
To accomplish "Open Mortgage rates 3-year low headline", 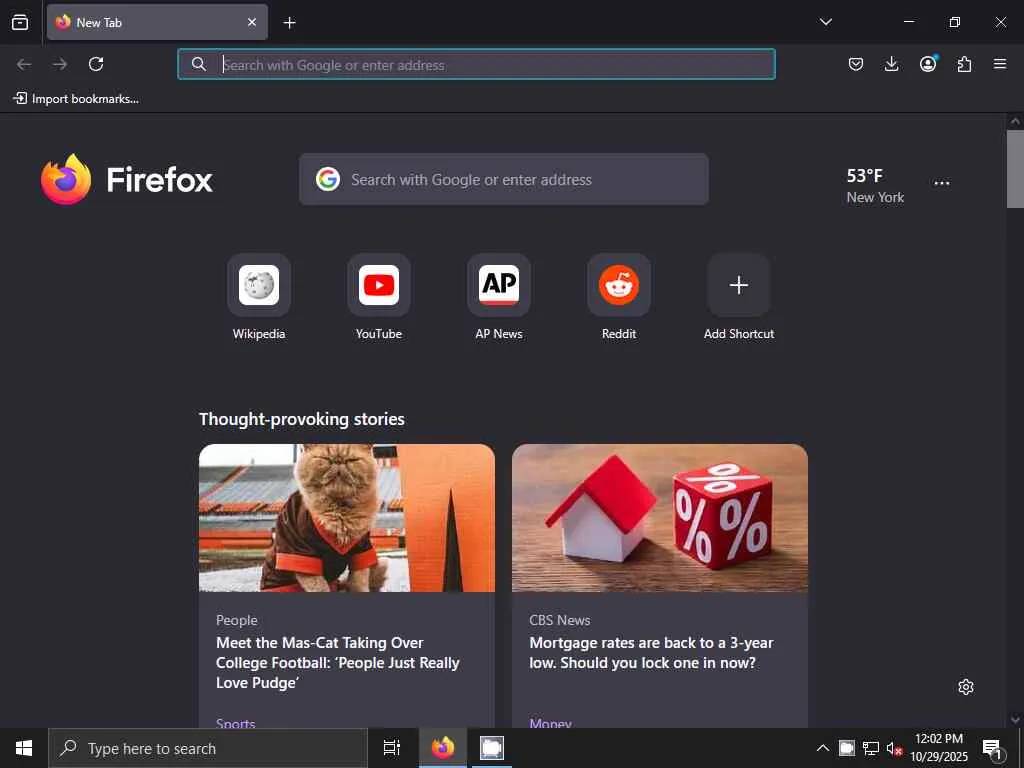I will (651, 652).
